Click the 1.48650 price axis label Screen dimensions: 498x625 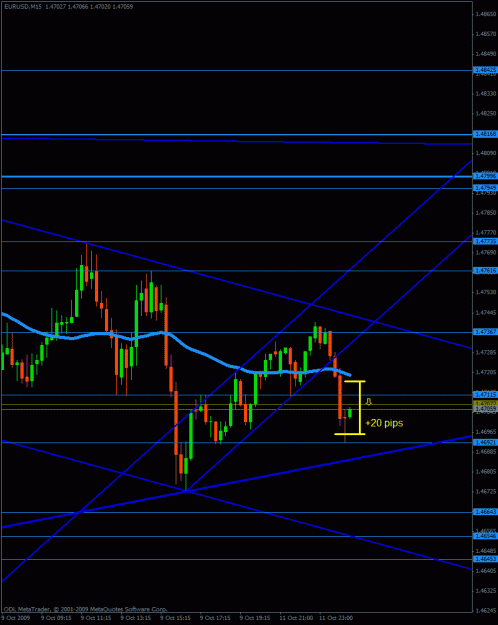pyautogui.click(x=486, y=14)
